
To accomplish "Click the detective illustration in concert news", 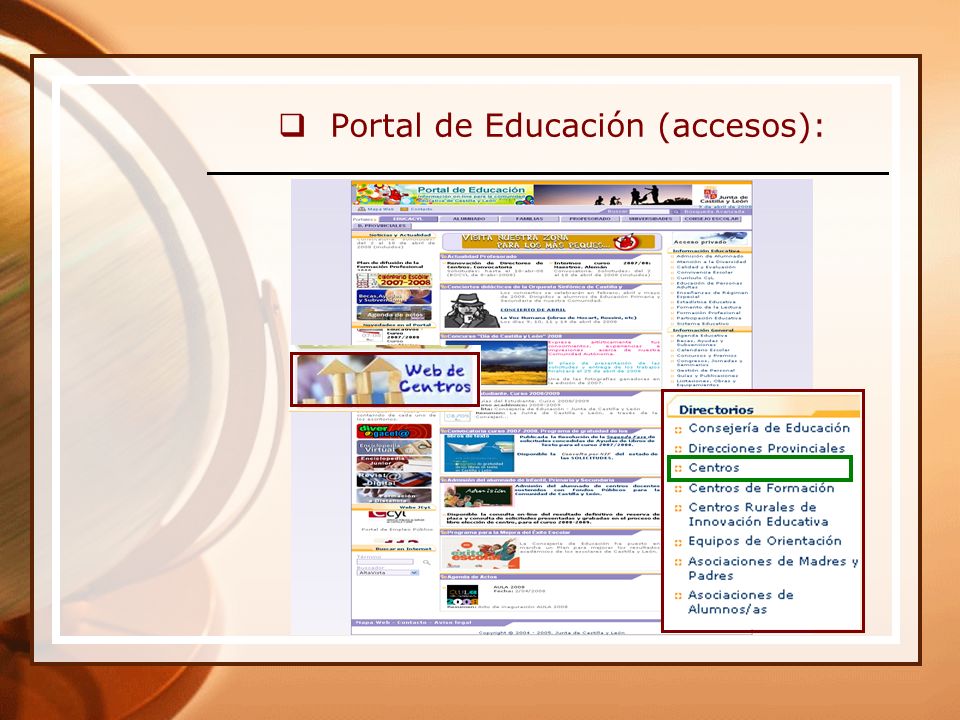I will (x=471, y=310).
